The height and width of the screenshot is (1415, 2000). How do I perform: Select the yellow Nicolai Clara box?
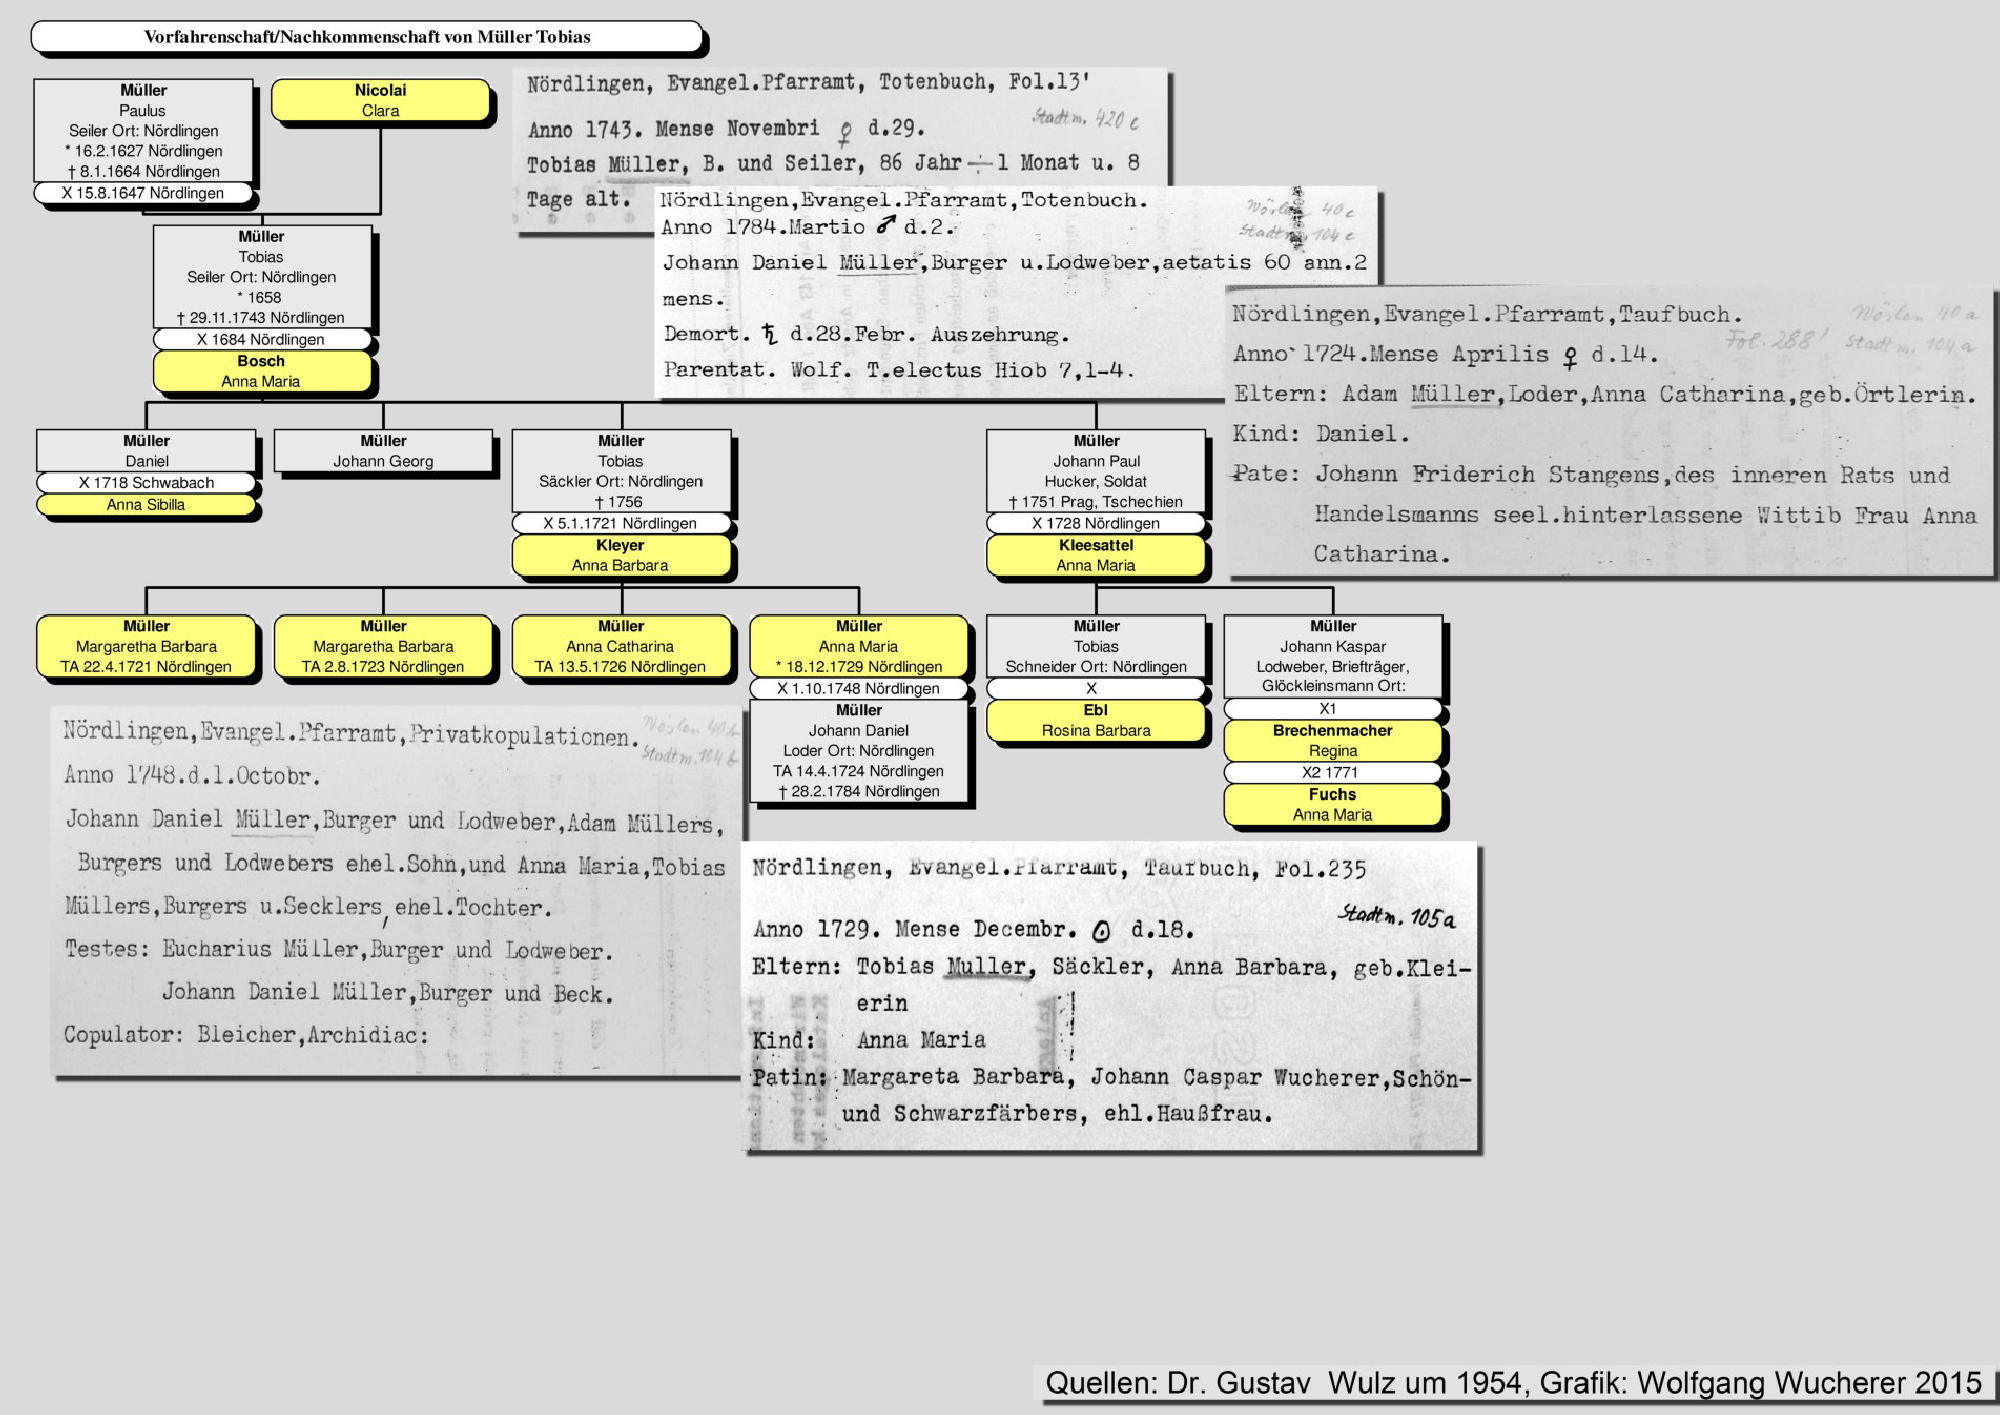click(x=381, y=100)
